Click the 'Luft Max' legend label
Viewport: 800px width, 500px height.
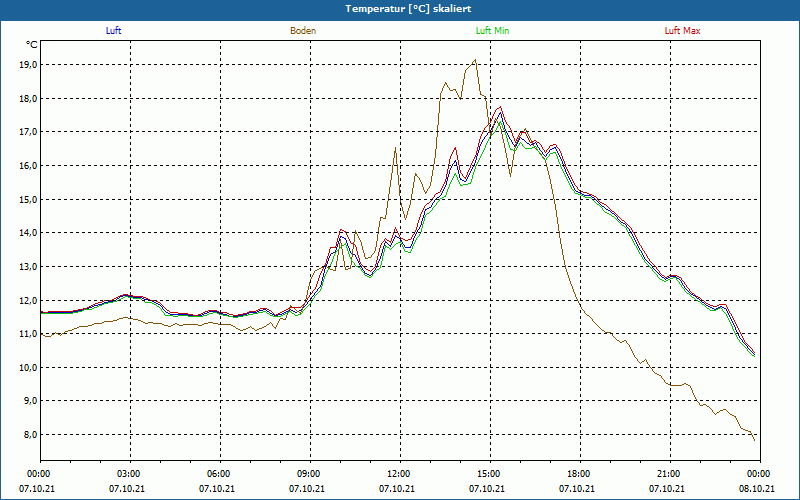click(x=682, y=31)
